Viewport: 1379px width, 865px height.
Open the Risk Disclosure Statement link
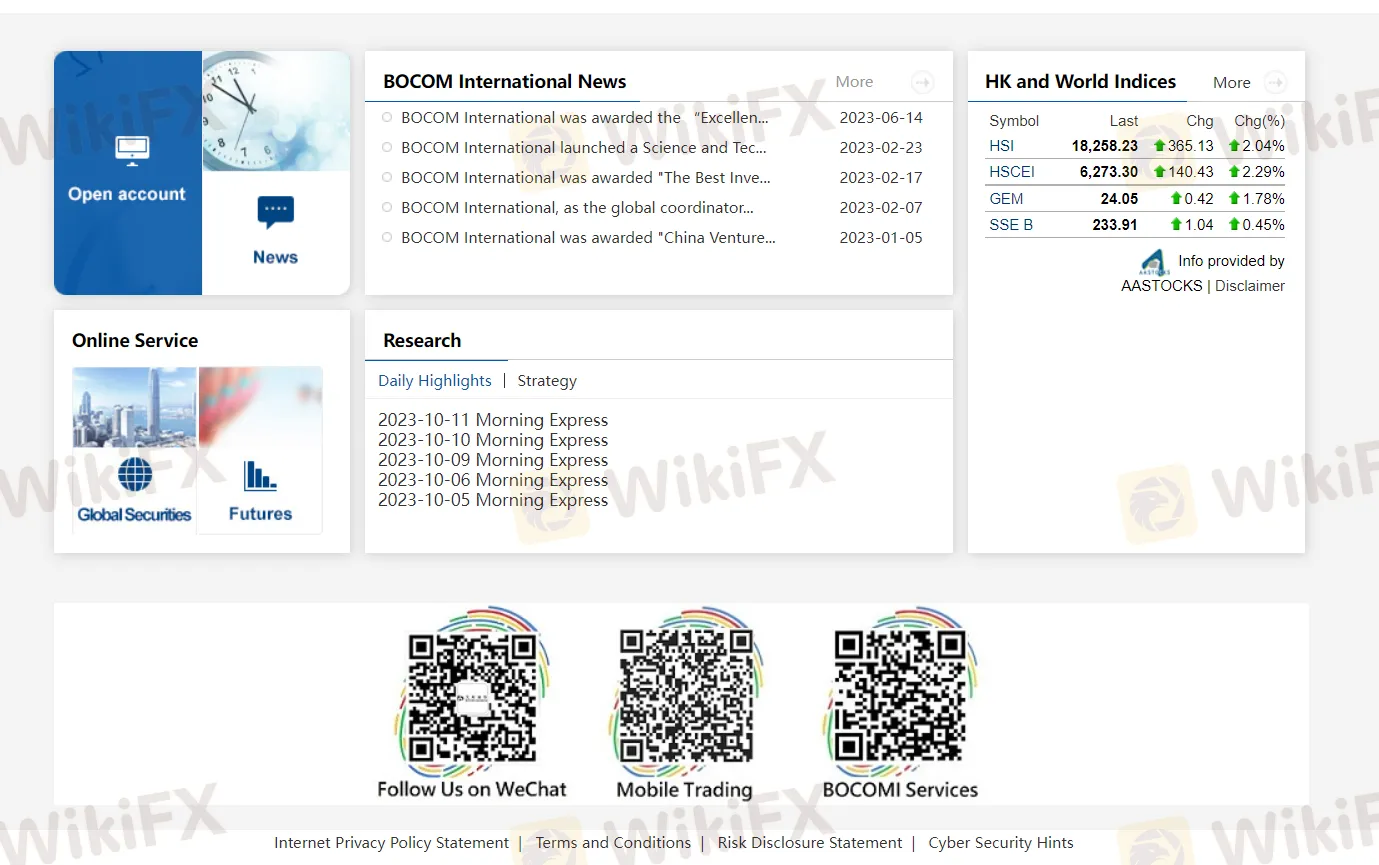tap(809, 843)
